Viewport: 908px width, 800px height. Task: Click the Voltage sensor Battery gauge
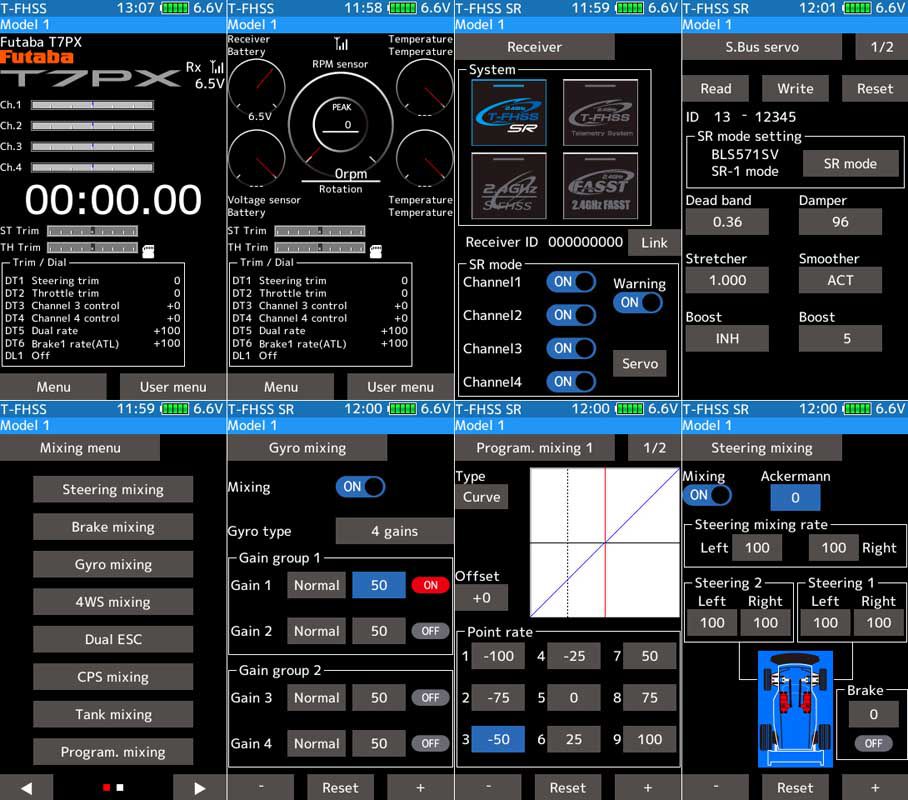(257, 158)
